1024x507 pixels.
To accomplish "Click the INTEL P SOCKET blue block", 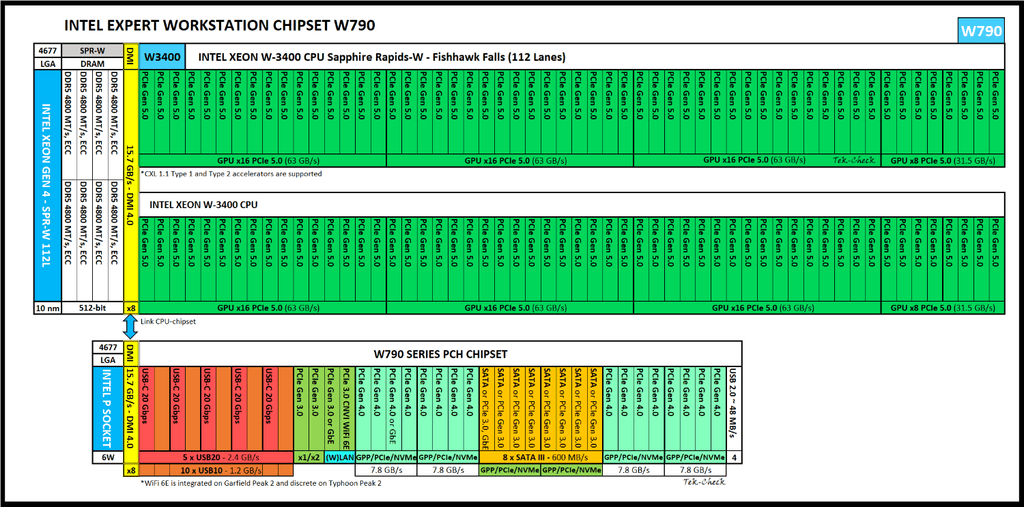I will click(x=109, y=408).
